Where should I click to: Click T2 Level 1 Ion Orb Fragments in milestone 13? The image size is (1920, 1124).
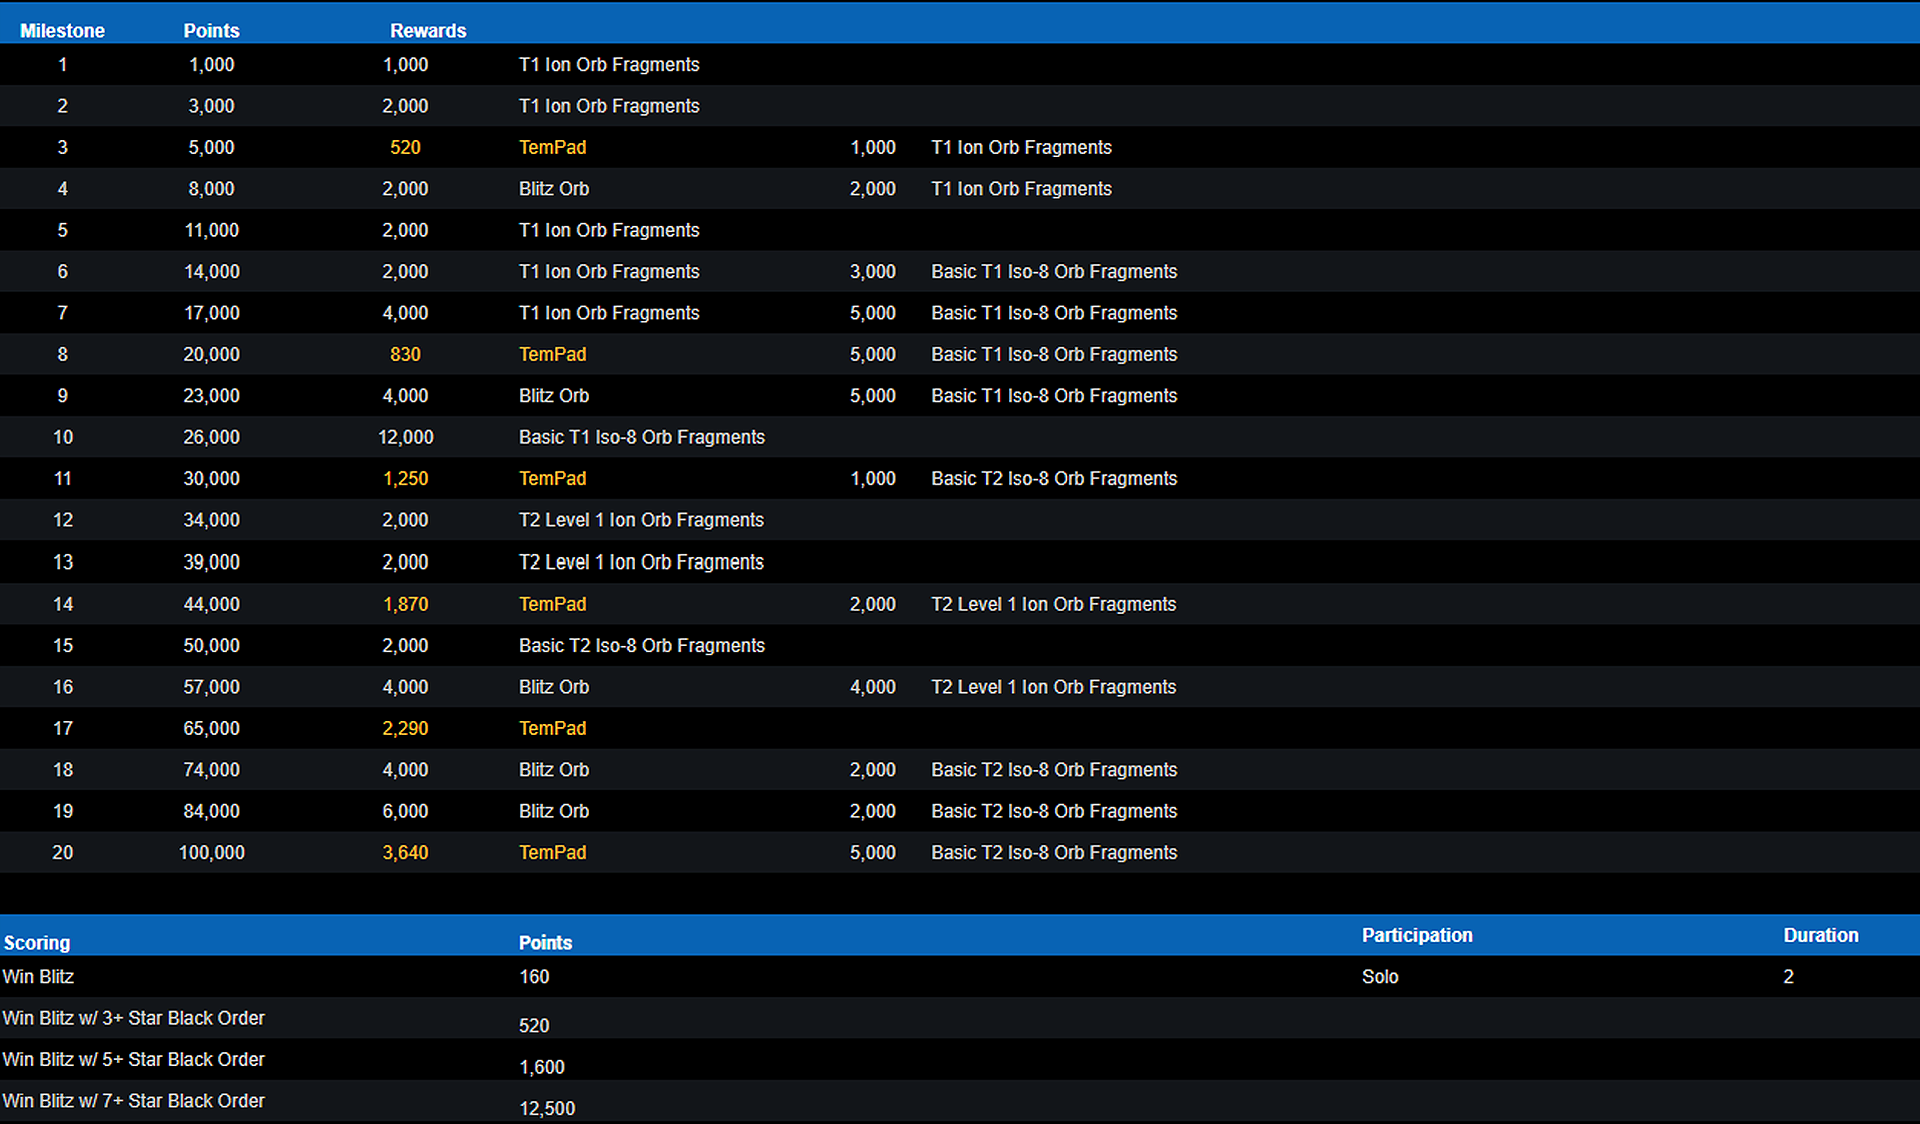click(641, 562)
